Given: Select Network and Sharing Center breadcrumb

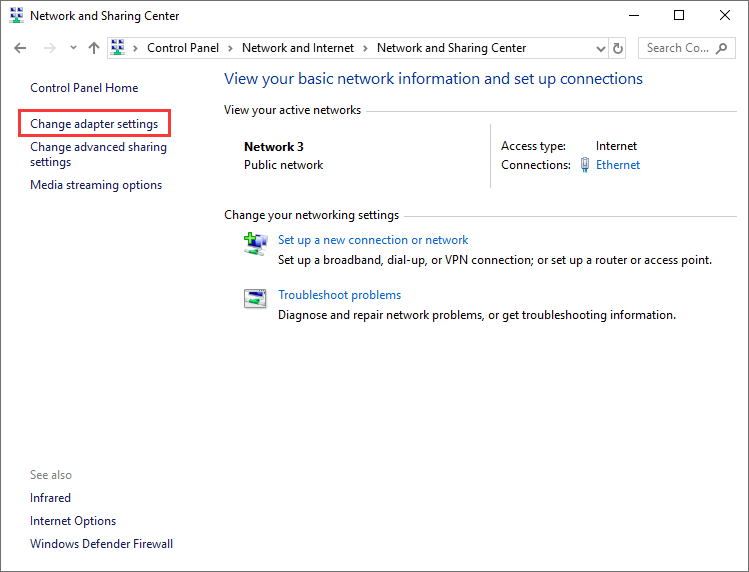Looking at the screenshot, I should click(451, 48).
